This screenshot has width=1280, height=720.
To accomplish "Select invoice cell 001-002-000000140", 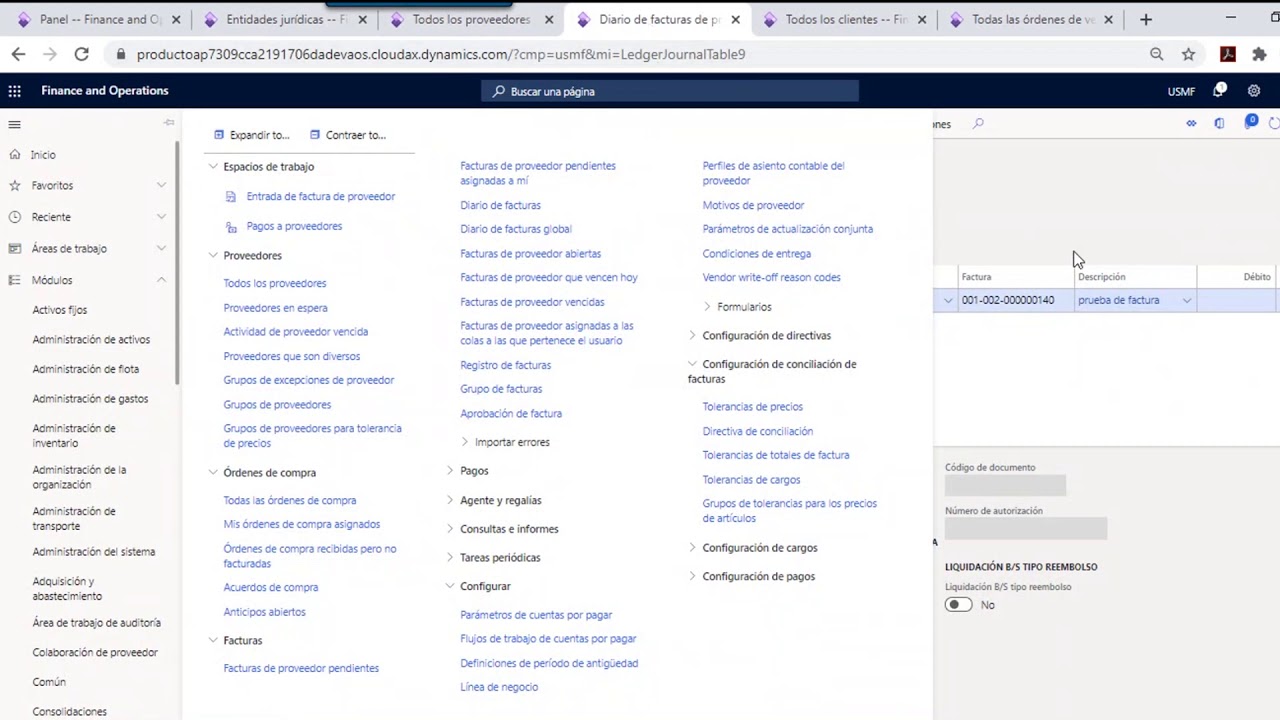I will point(1015,301).
